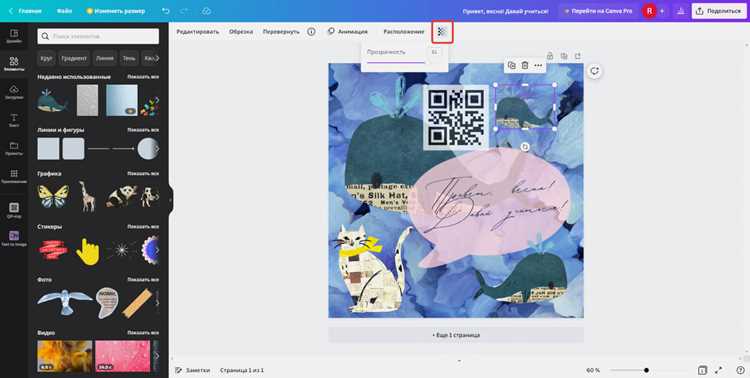Open the QR-code app in sidebar
750x378 pixels.
pos(14,210)
